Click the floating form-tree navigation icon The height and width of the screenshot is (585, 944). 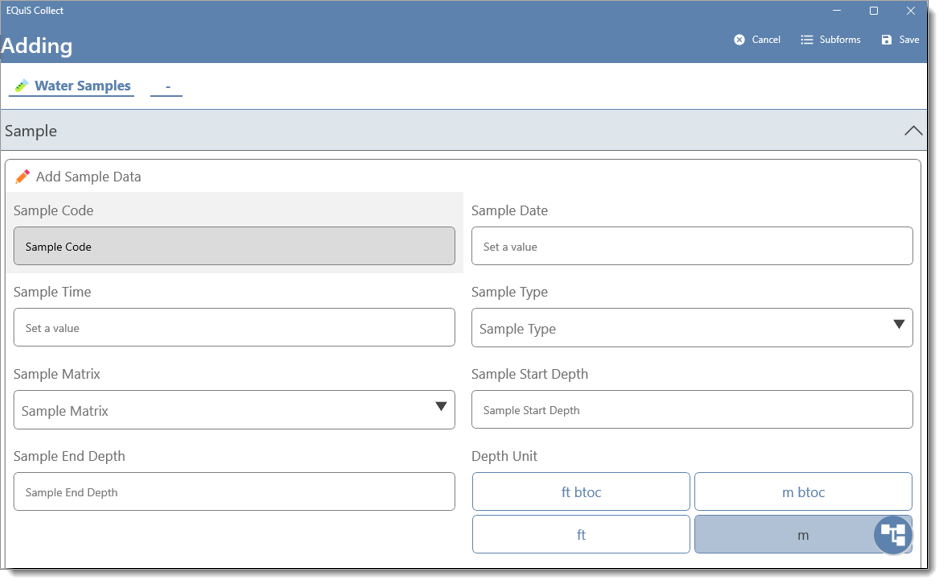(893, 534)
